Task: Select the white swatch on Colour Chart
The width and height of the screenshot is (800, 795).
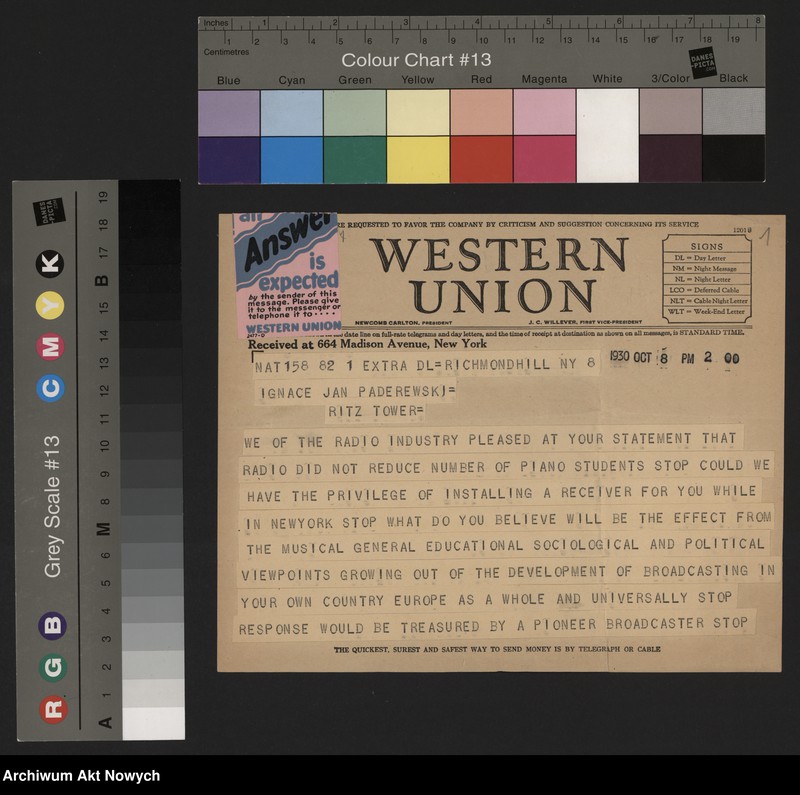Action: point(608,135)
